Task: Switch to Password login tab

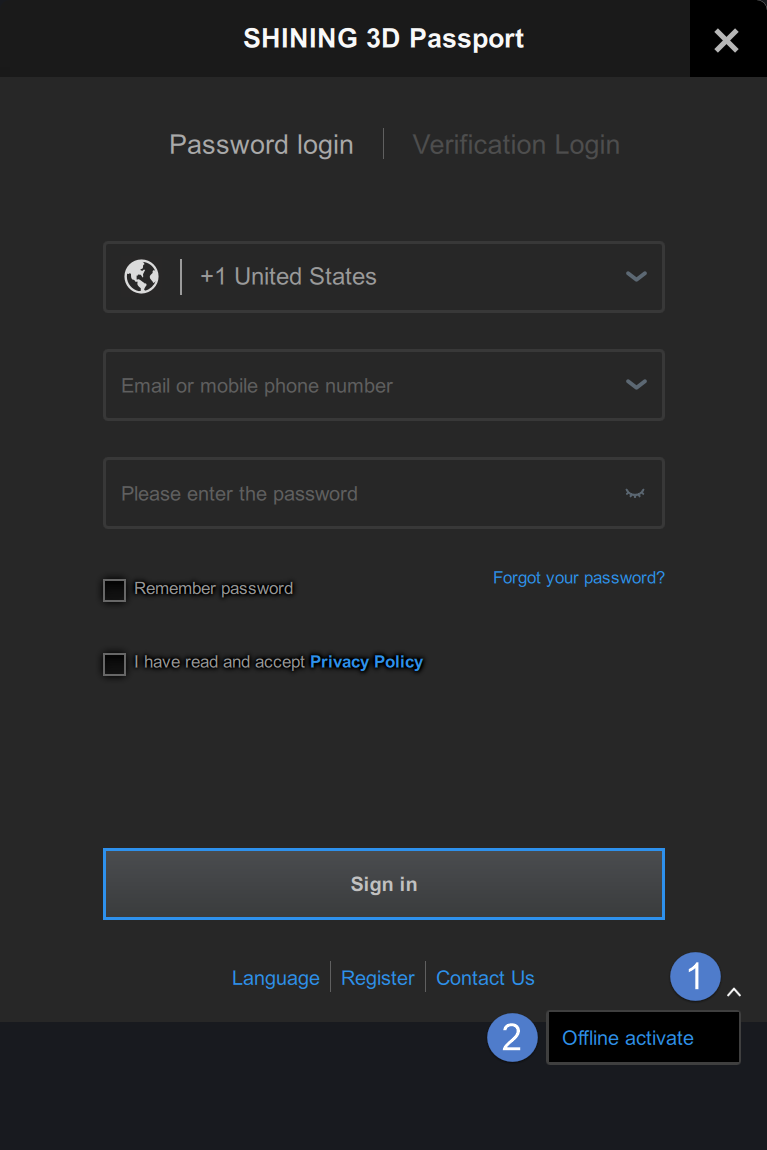Action: click(x=261, y=145)
